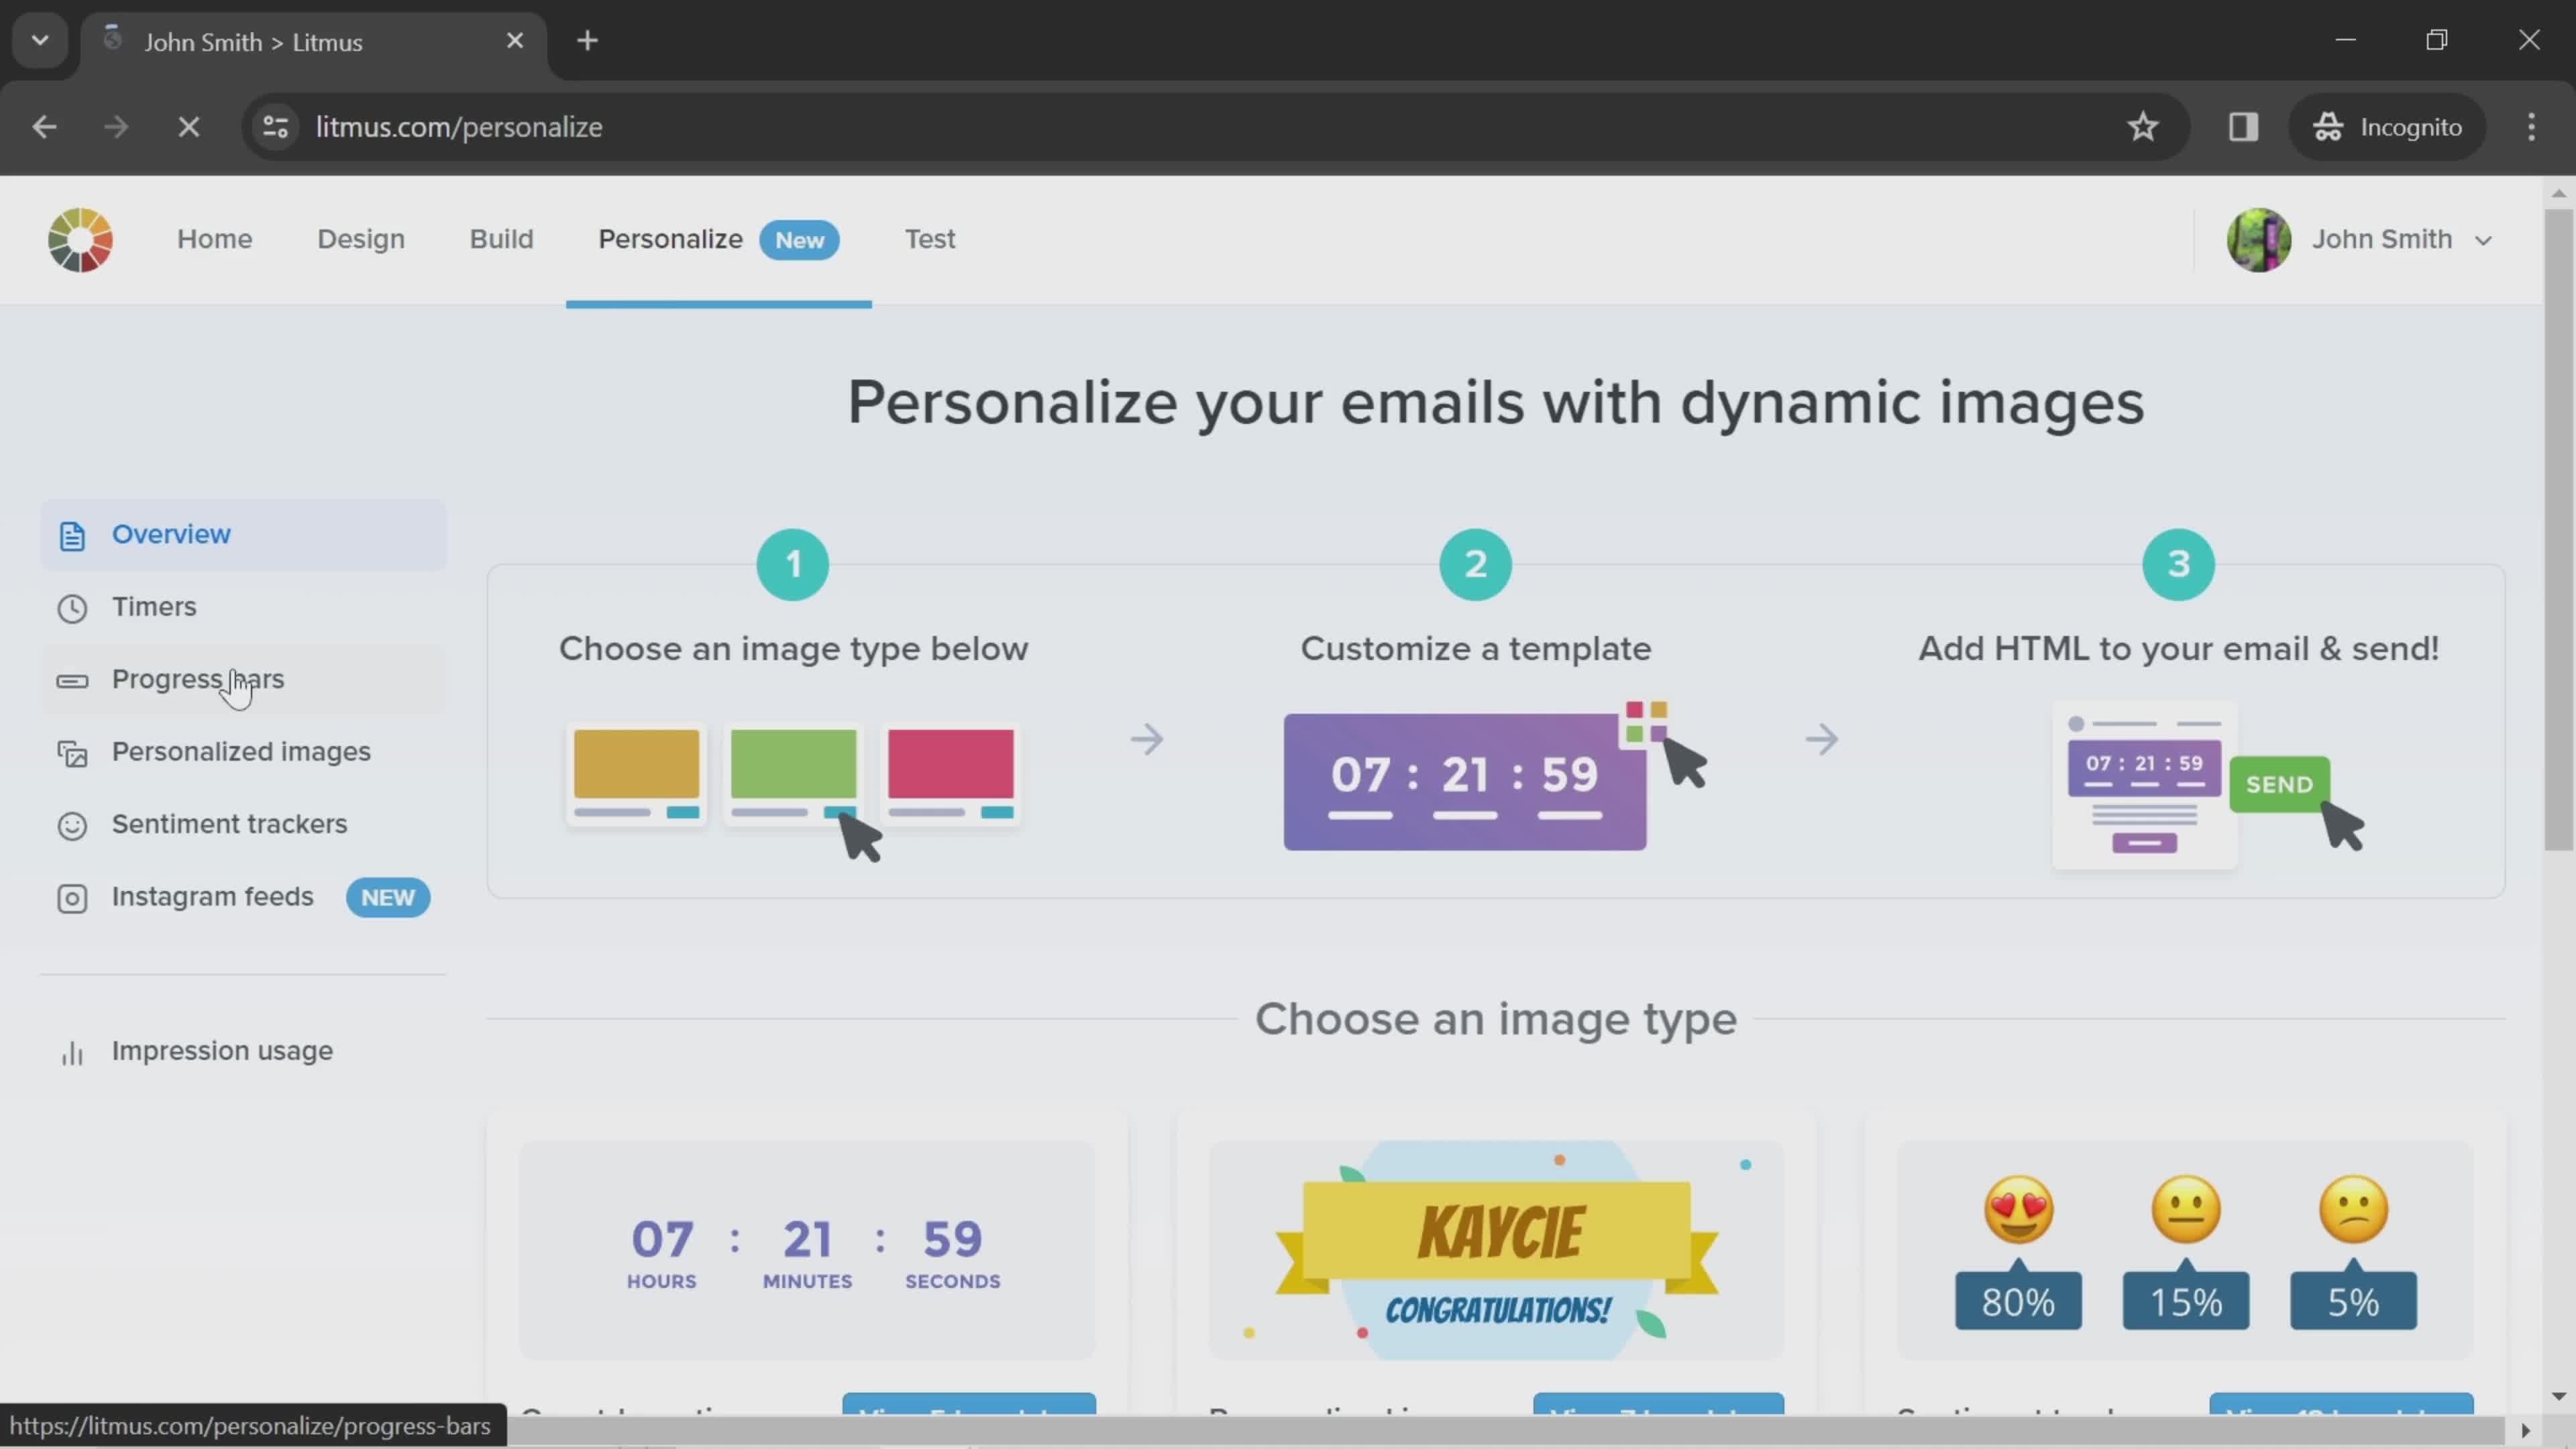The width and height of the screenshot is (2576, 1449).
Task: Click the countdown timer thumbnail
Action: (x=808, y=1249)
